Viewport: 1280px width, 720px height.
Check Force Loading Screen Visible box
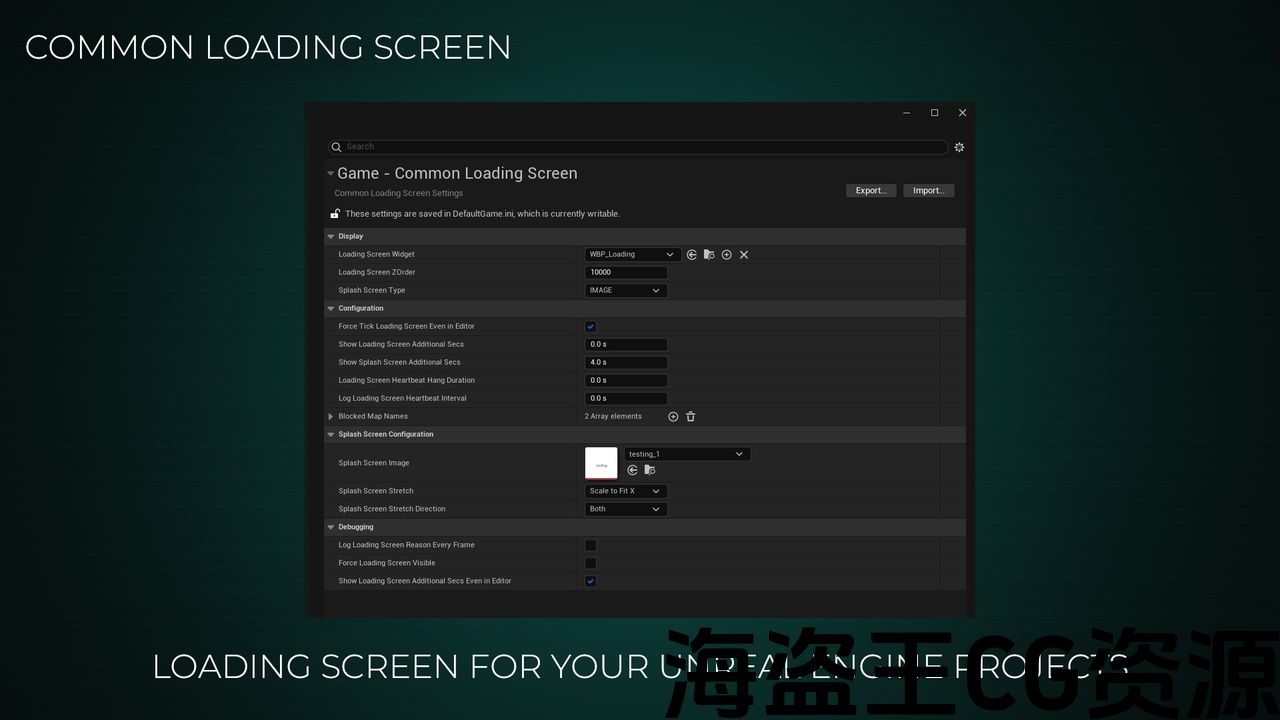click(591, 563)
